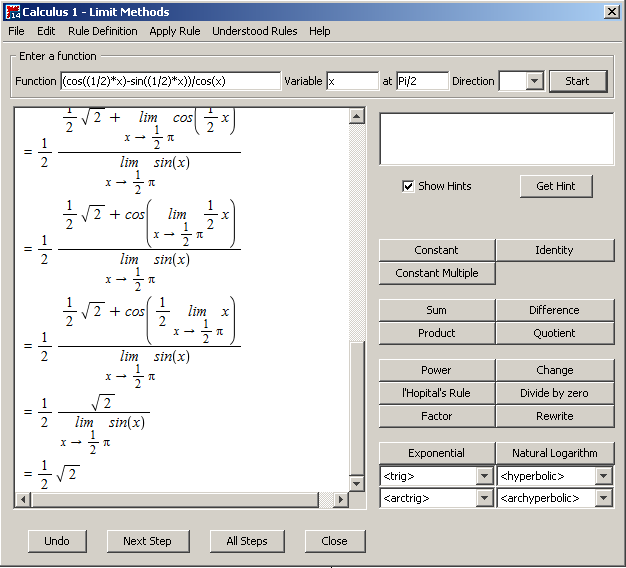Click the horizontal scrollbar thumb
626x568 pixels.
click(x=175, y=500)
